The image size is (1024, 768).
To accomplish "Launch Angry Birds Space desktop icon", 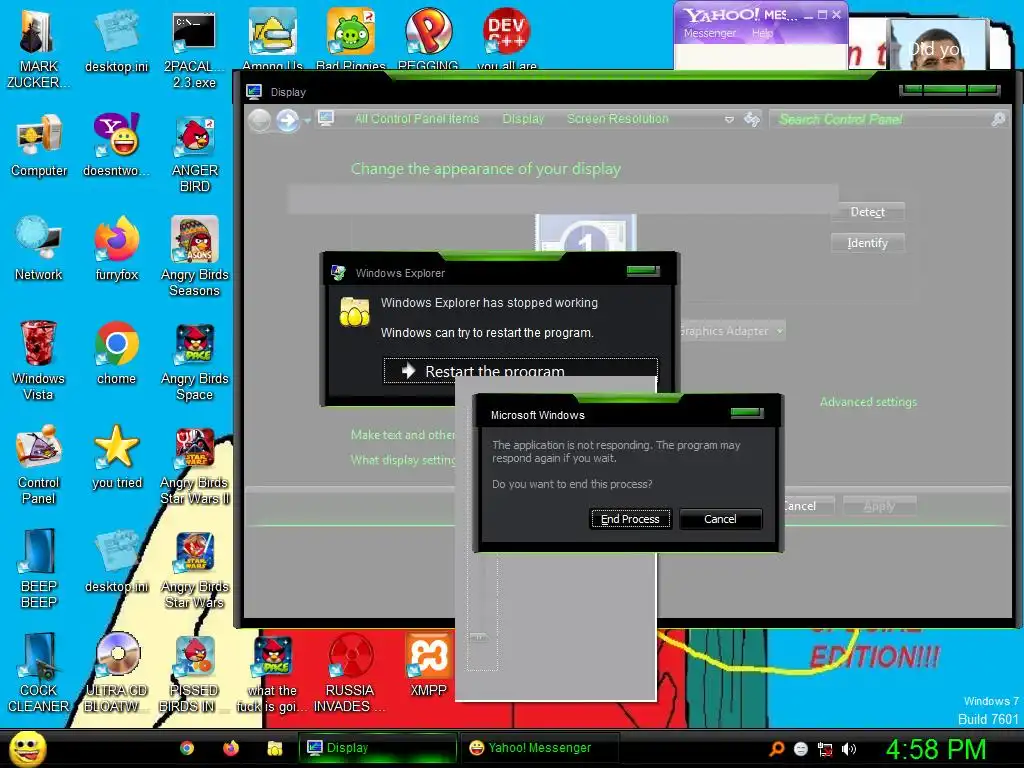I will point(195,360).
